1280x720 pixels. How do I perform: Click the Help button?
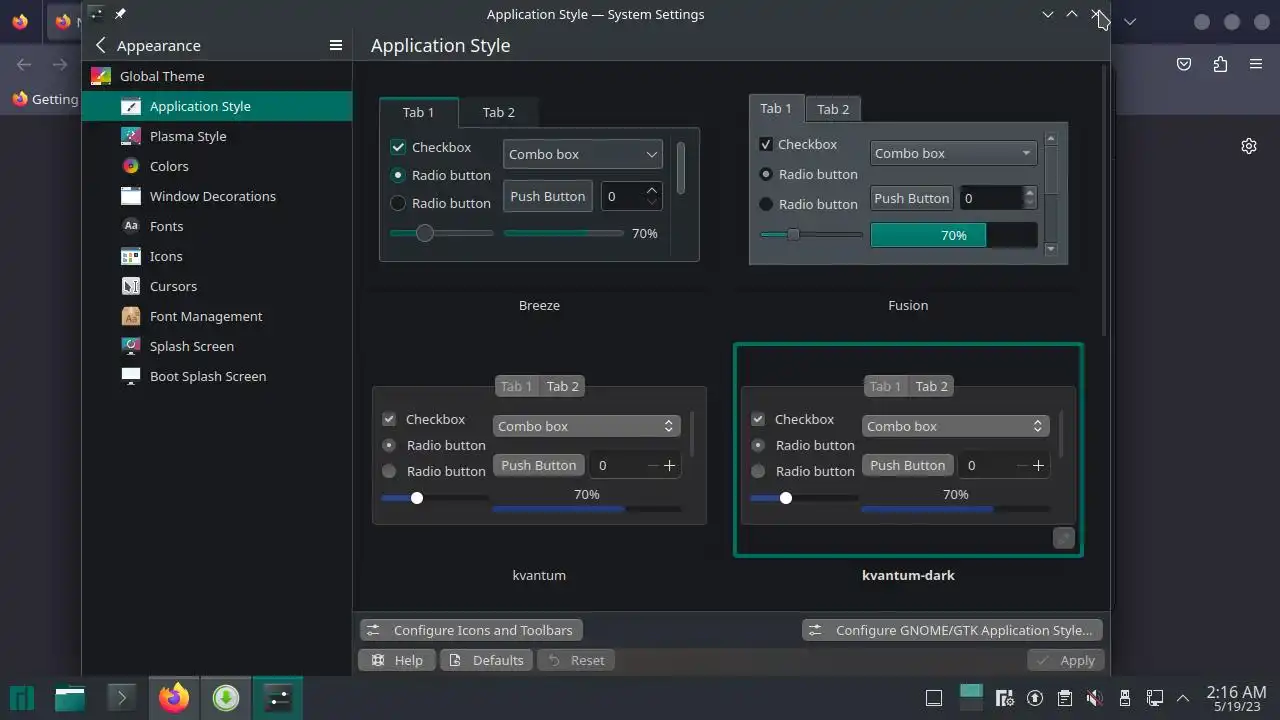(x=396, y=660)
